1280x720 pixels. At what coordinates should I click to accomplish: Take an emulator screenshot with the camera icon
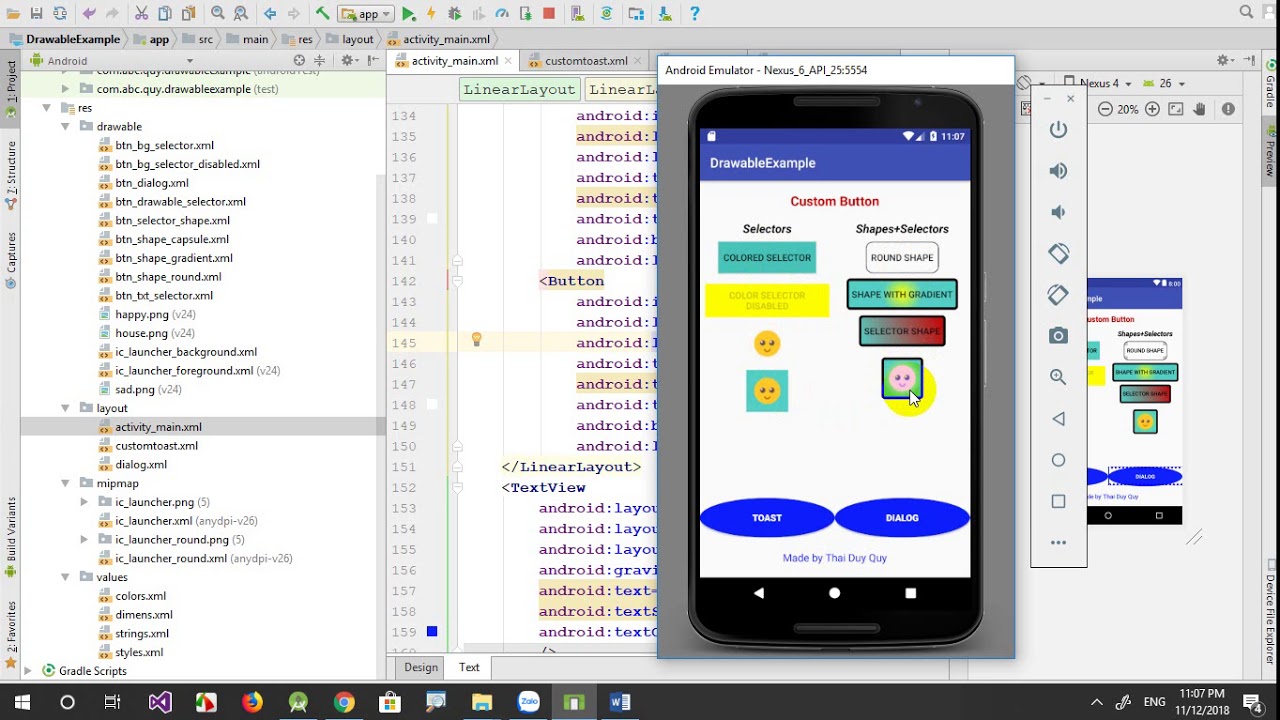pos(1058,336)
